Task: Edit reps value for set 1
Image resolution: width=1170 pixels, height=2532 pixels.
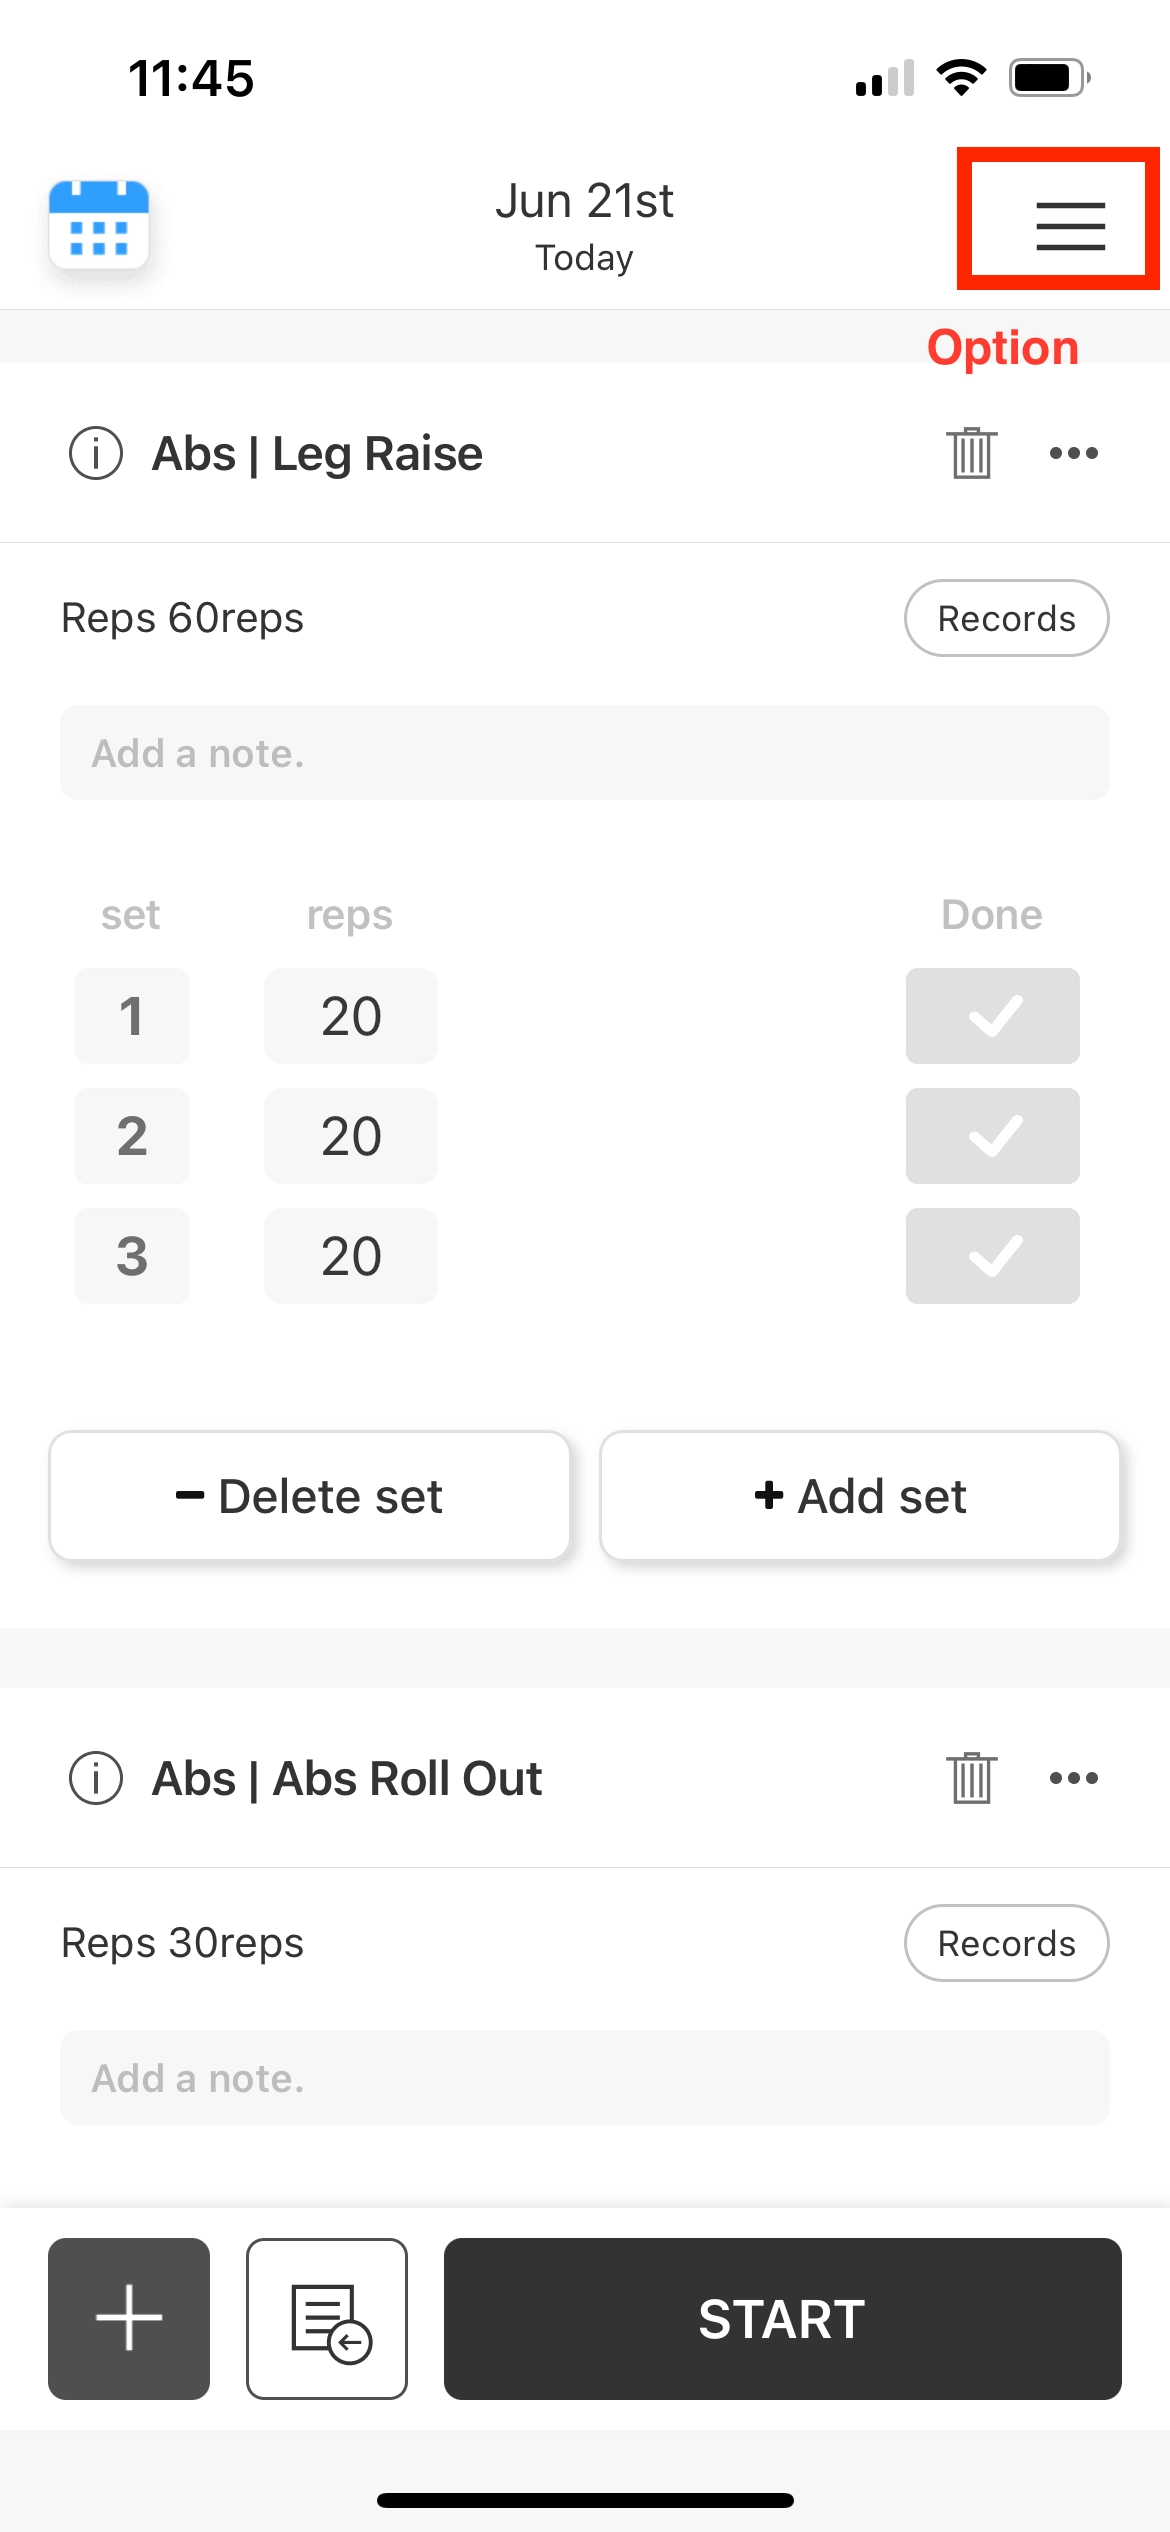Action: click(351, 1016)
